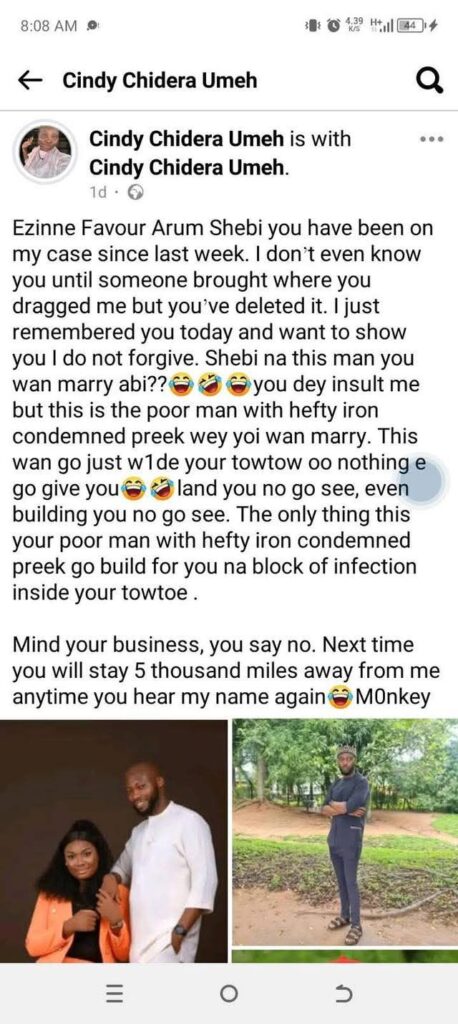458x1024 pixels.
Task: Open Cindy Chidera Umeh profile picture
Action: coord(46,152)
